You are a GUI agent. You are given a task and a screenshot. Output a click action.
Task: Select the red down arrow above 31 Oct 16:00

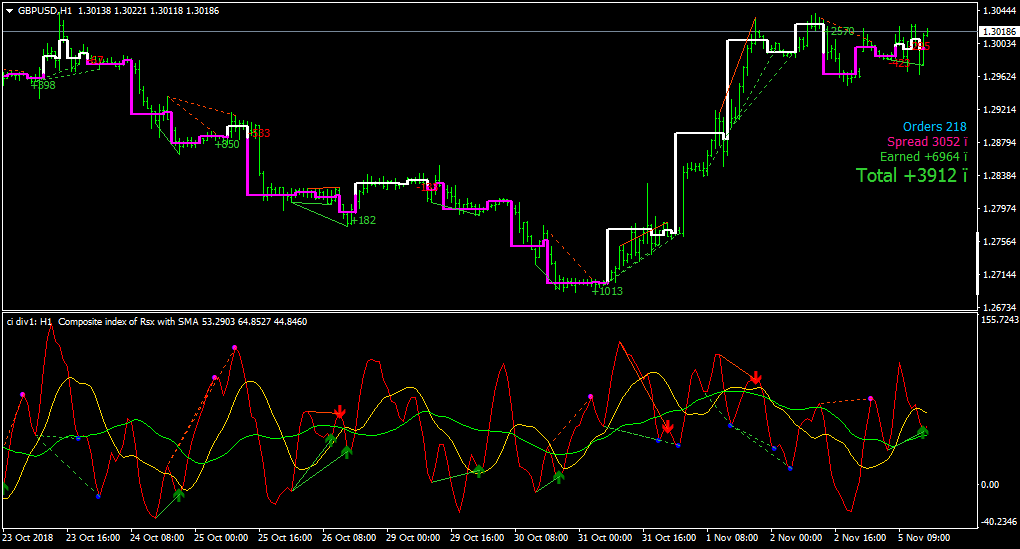668,427
